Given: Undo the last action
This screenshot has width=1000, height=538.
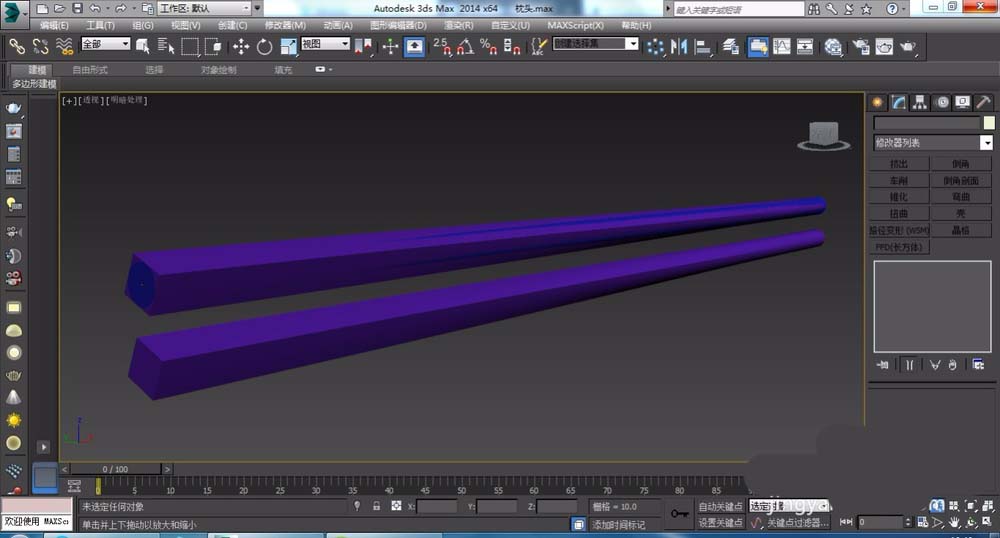Looking at the screenshot, I should [x=95, y=8].
